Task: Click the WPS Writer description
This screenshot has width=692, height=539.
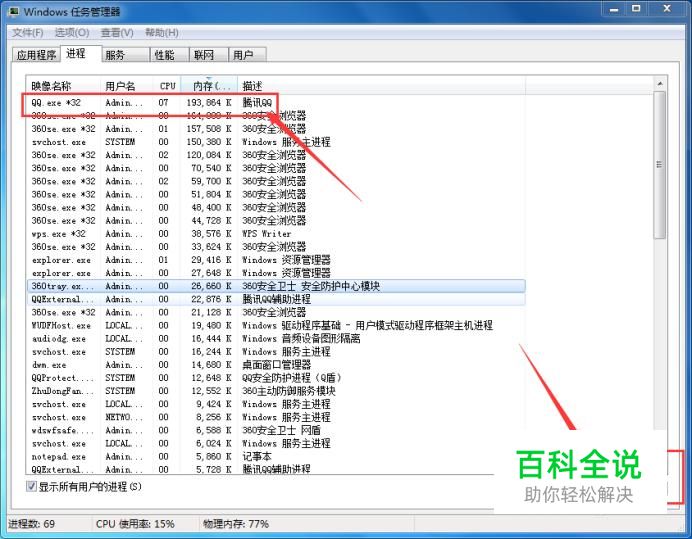Action: [x=267, y=234]
